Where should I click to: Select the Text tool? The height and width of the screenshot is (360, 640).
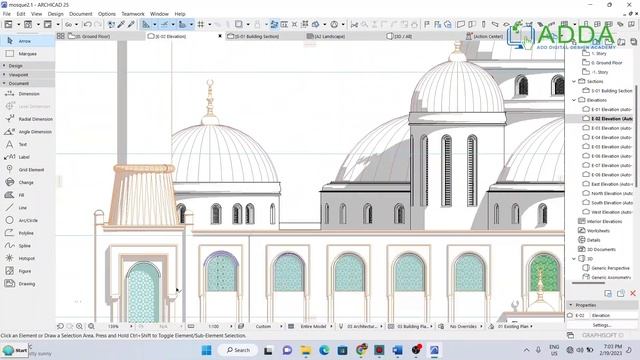(x=27, y=144)
